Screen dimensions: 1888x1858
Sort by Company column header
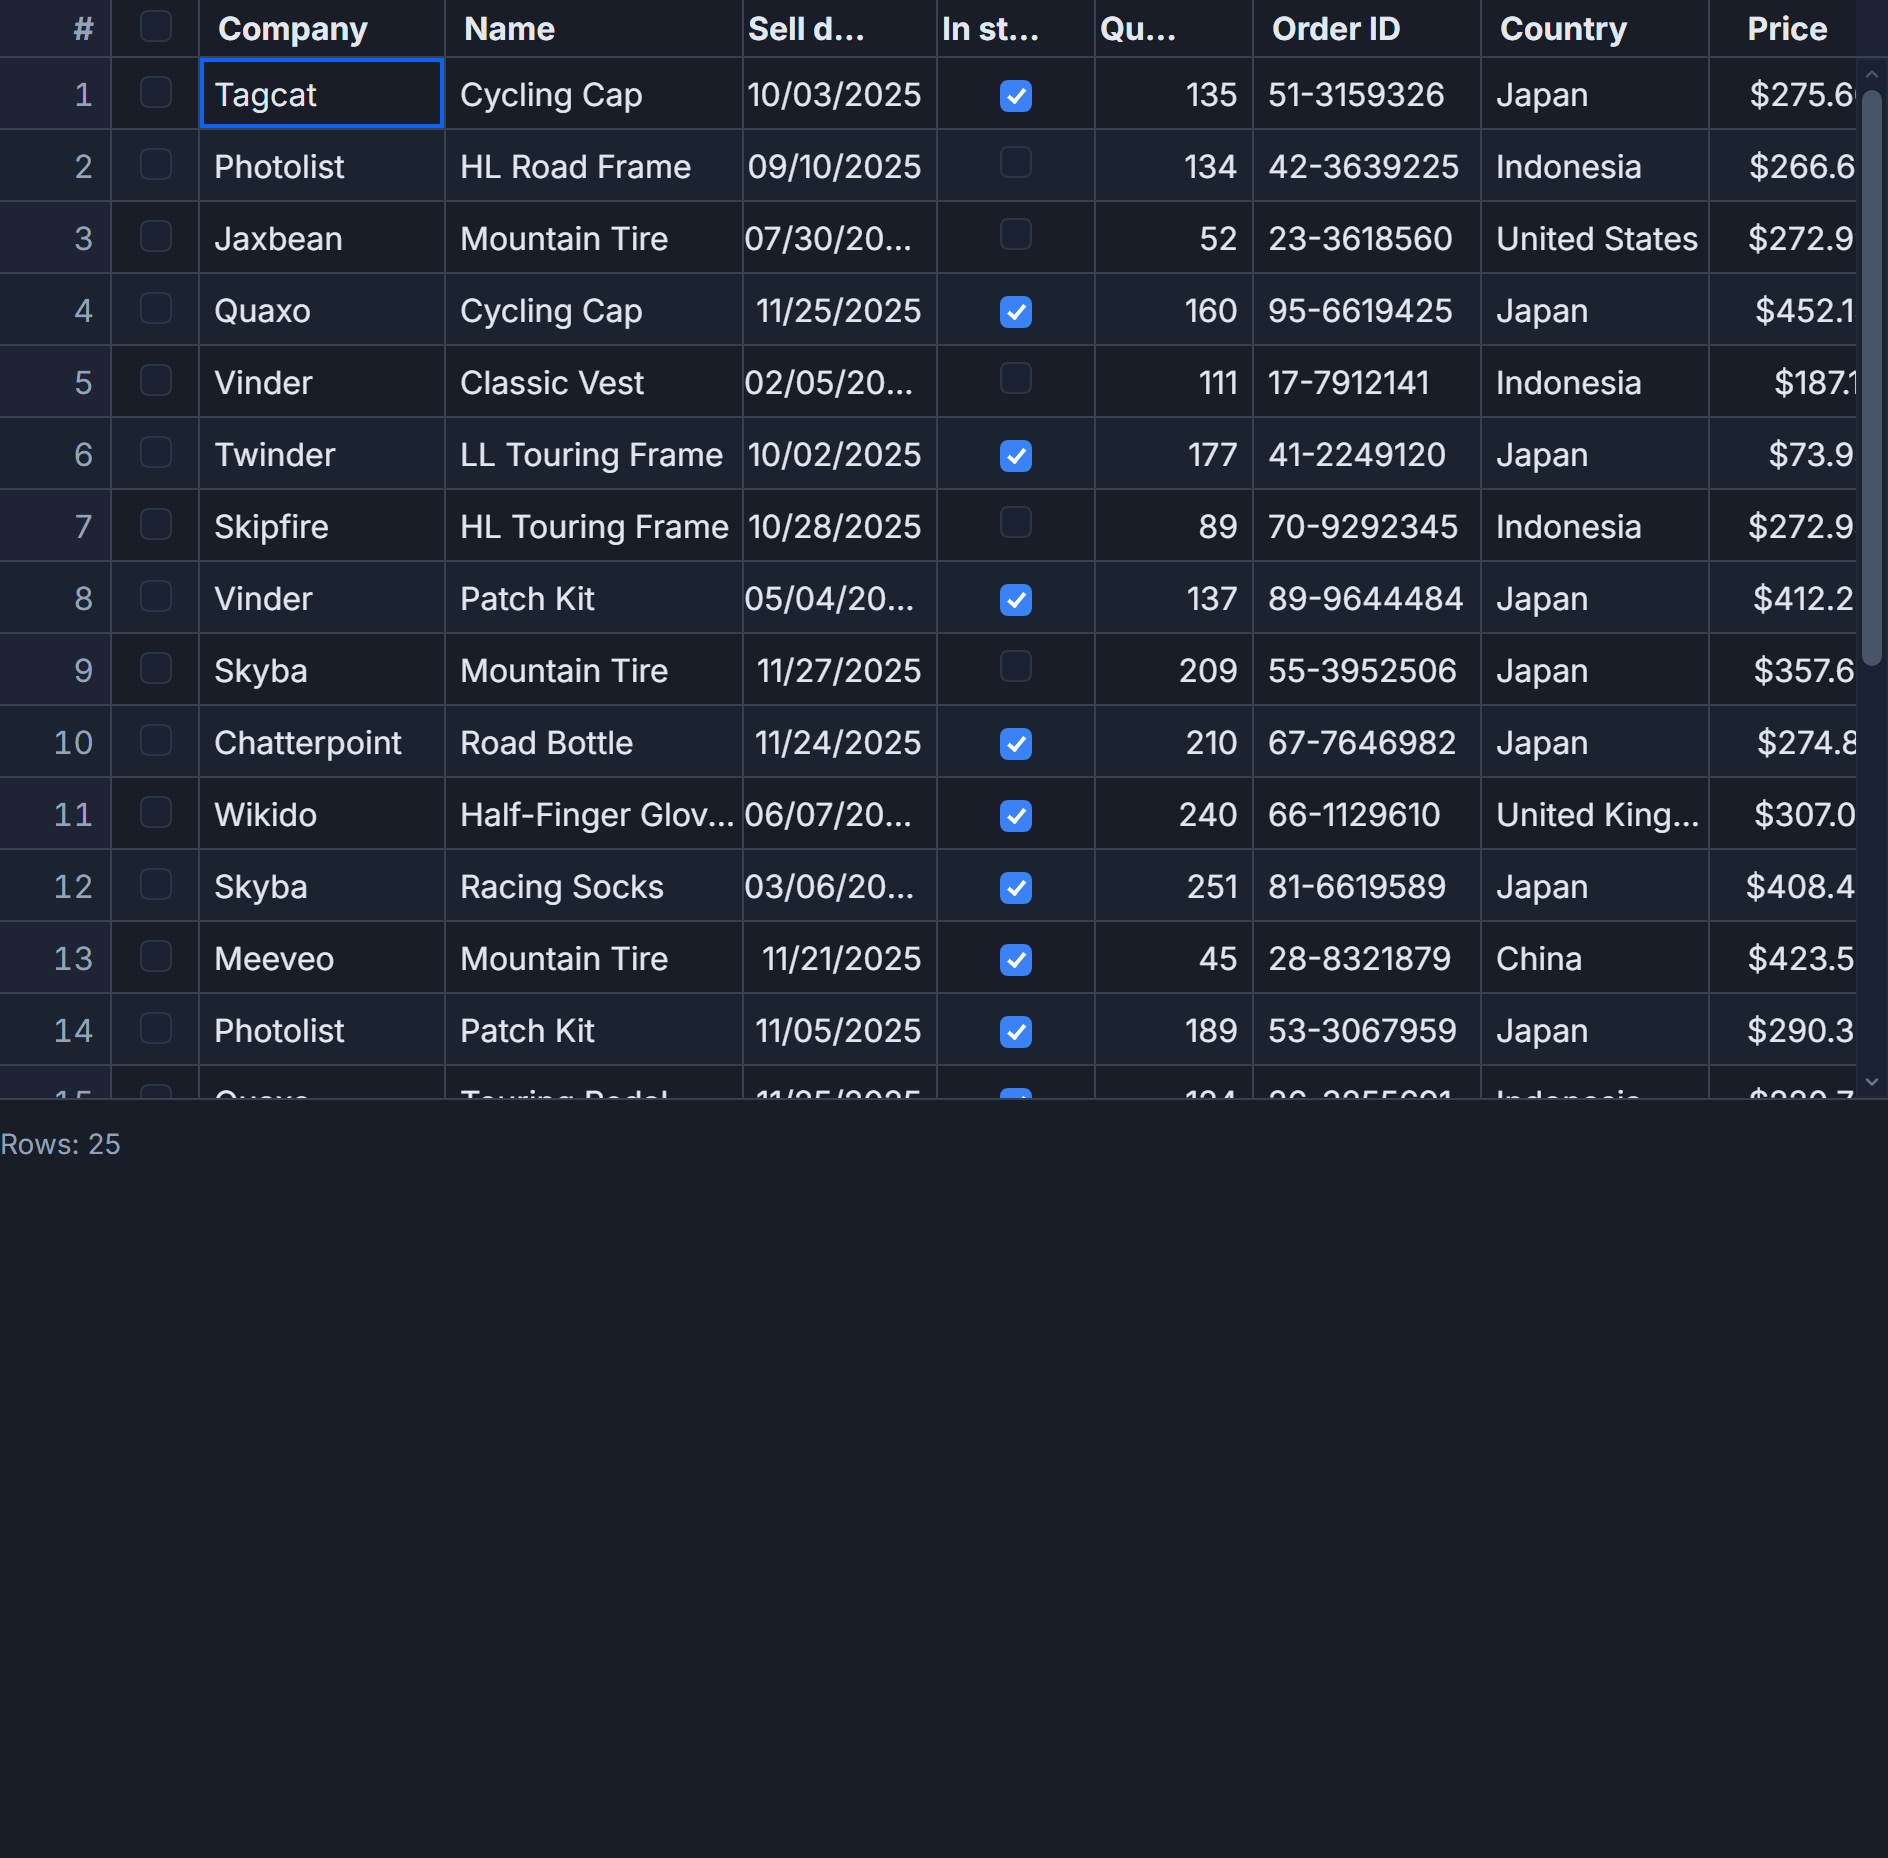(x=322, y=29)
